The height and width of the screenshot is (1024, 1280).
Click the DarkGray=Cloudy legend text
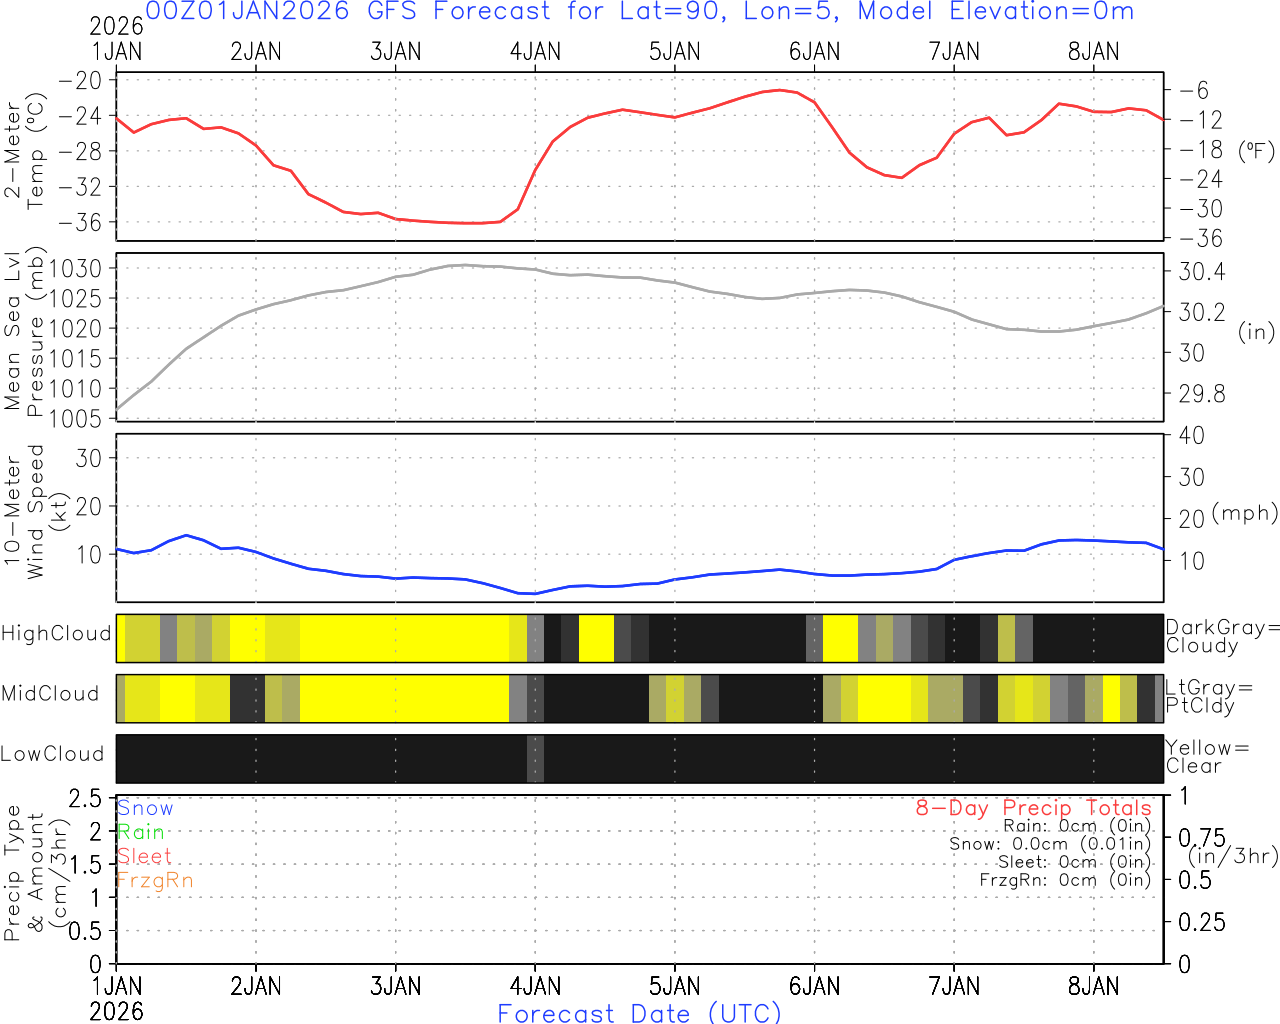click(1222, 636)
